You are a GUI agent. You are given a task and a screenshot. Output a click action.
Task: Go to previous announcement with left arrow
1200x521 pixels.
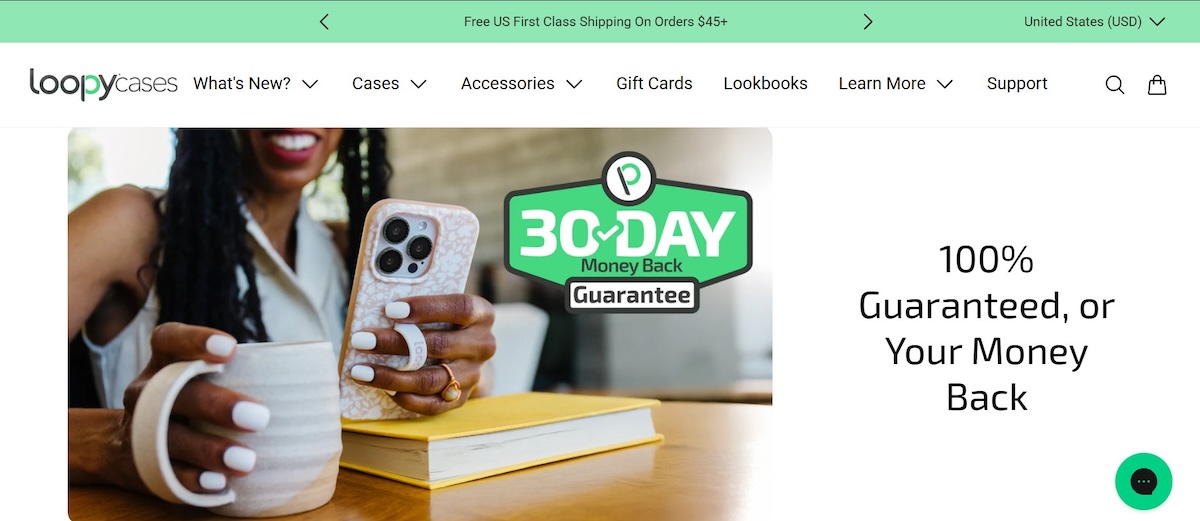(x=324, y=21)
